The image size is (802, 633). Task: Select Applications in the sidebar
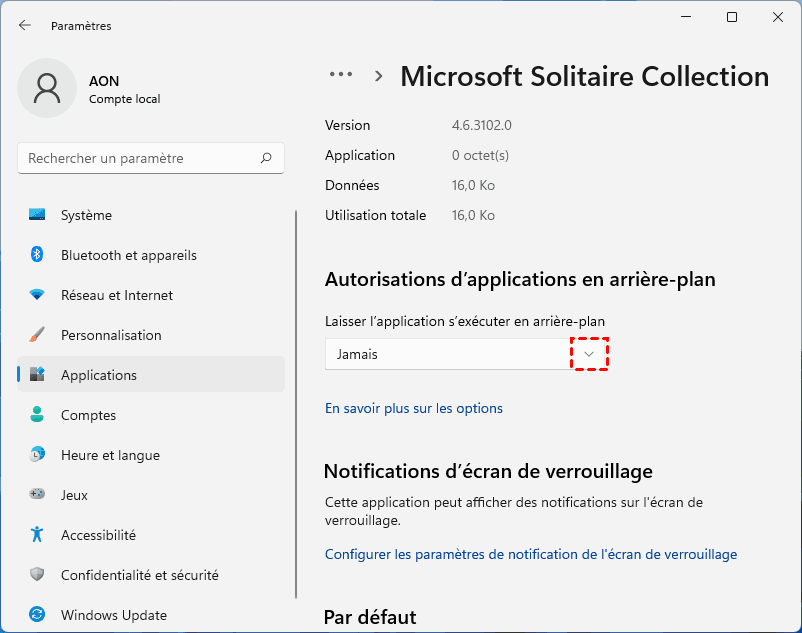tap(99, 375)
